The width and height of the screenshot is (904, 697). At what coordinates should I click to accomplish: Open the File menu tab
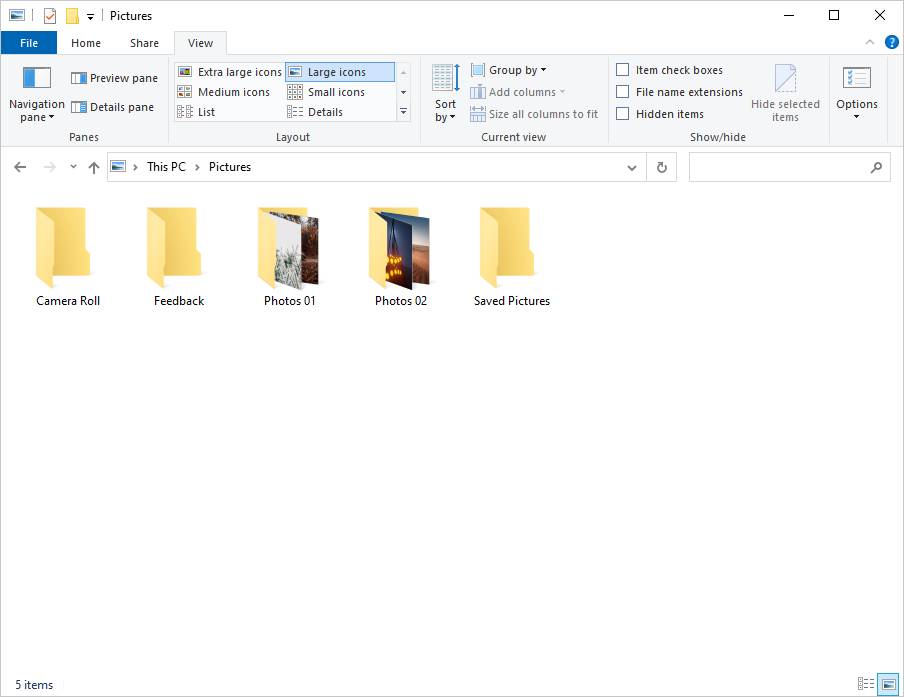tap(29, 43)
